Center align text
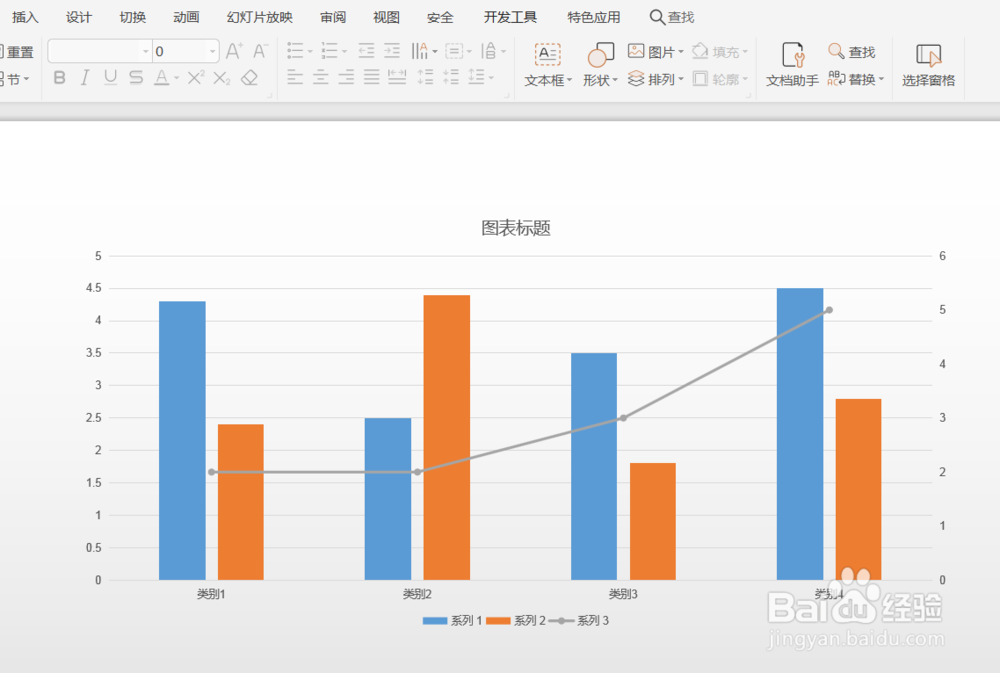Viewport: 1000px width, 673px height. point(321,78)
